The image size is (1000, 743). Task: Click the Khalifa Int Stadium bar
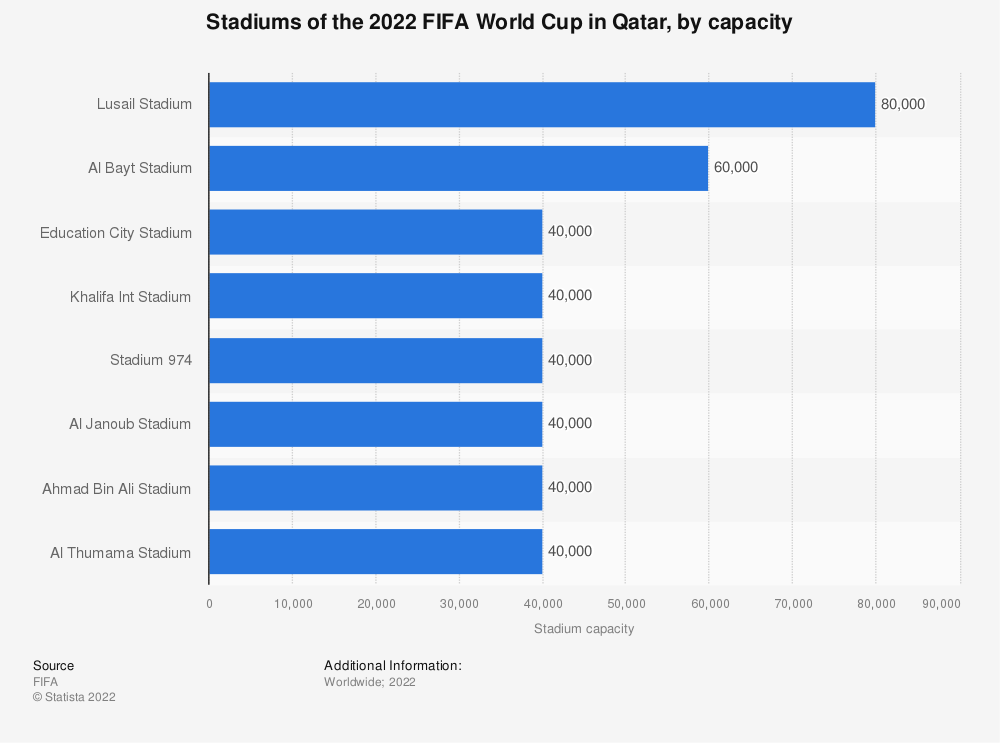click(x=375, y=296)
